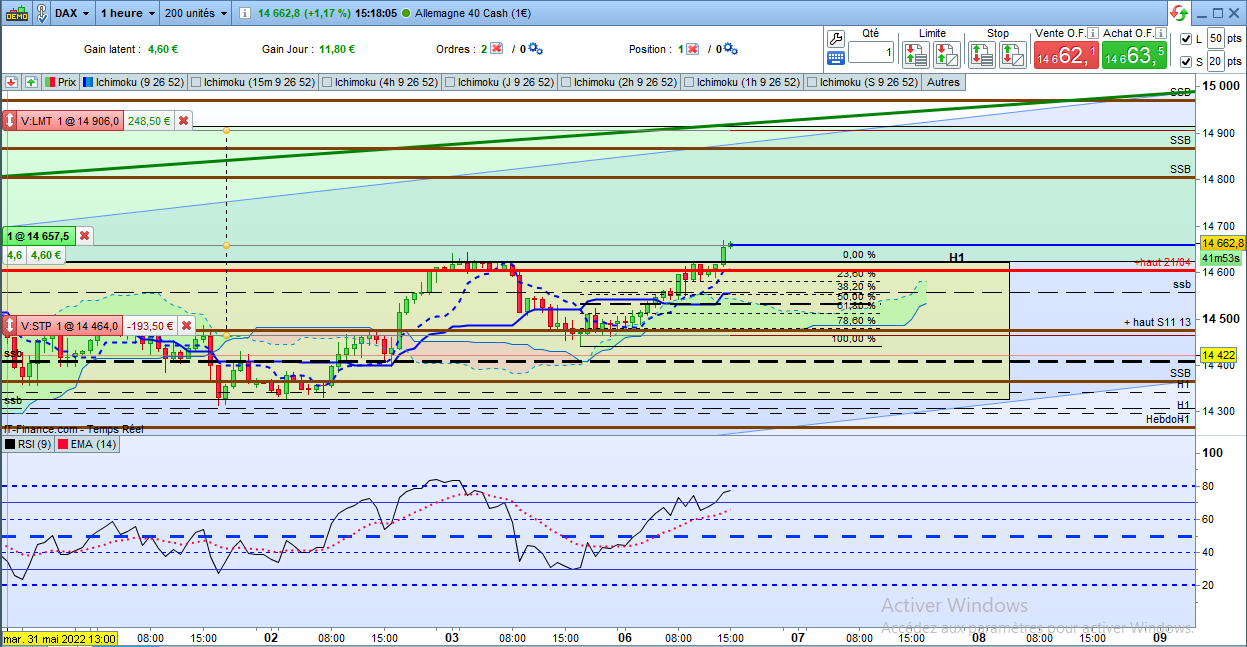
Task: Select the RSI (9) indicator label
Action: (x=28, y=444)
